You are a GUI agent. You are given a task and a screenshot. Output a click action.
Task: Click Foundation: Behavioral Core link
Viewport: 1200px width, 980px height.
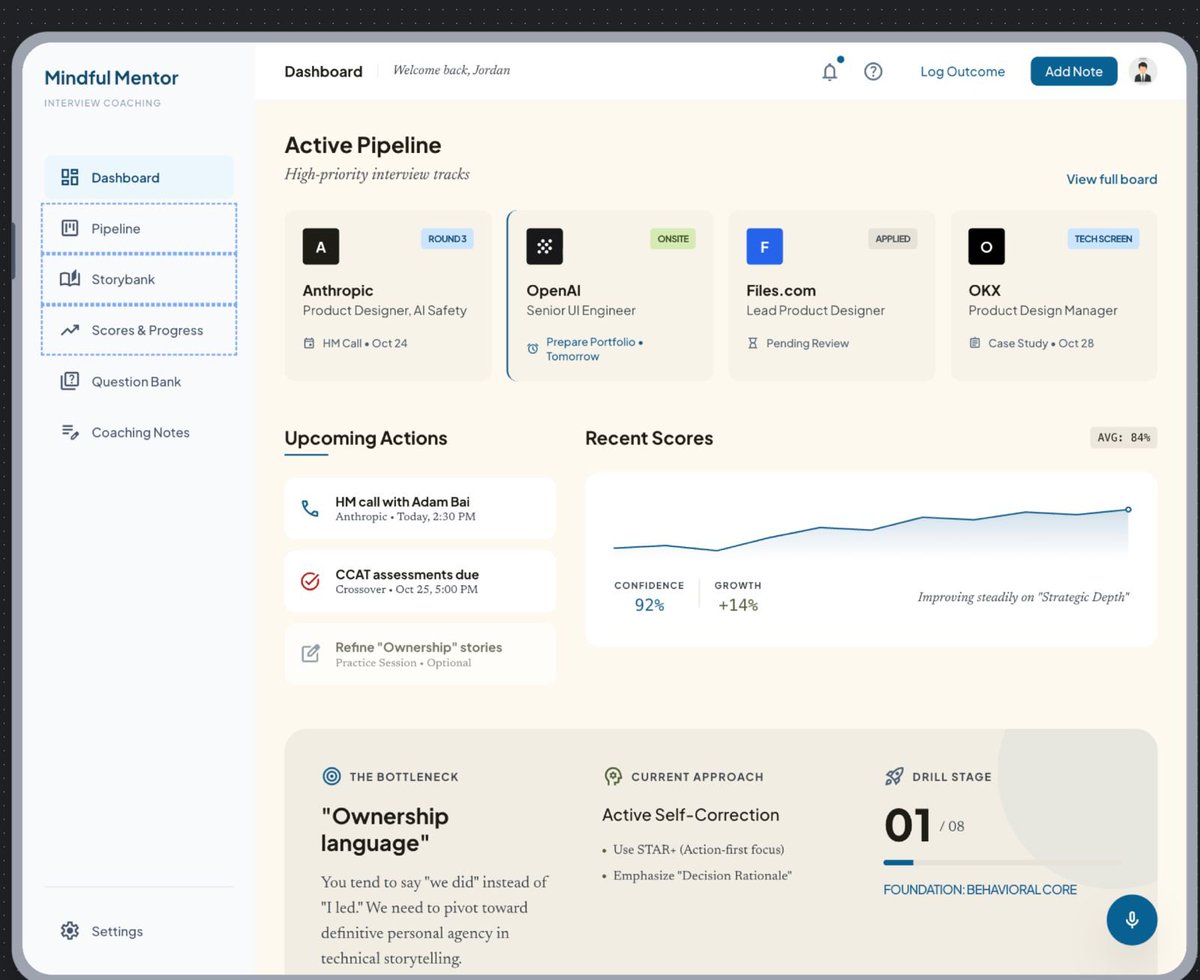pyautogui.click(x=980, y=889)
